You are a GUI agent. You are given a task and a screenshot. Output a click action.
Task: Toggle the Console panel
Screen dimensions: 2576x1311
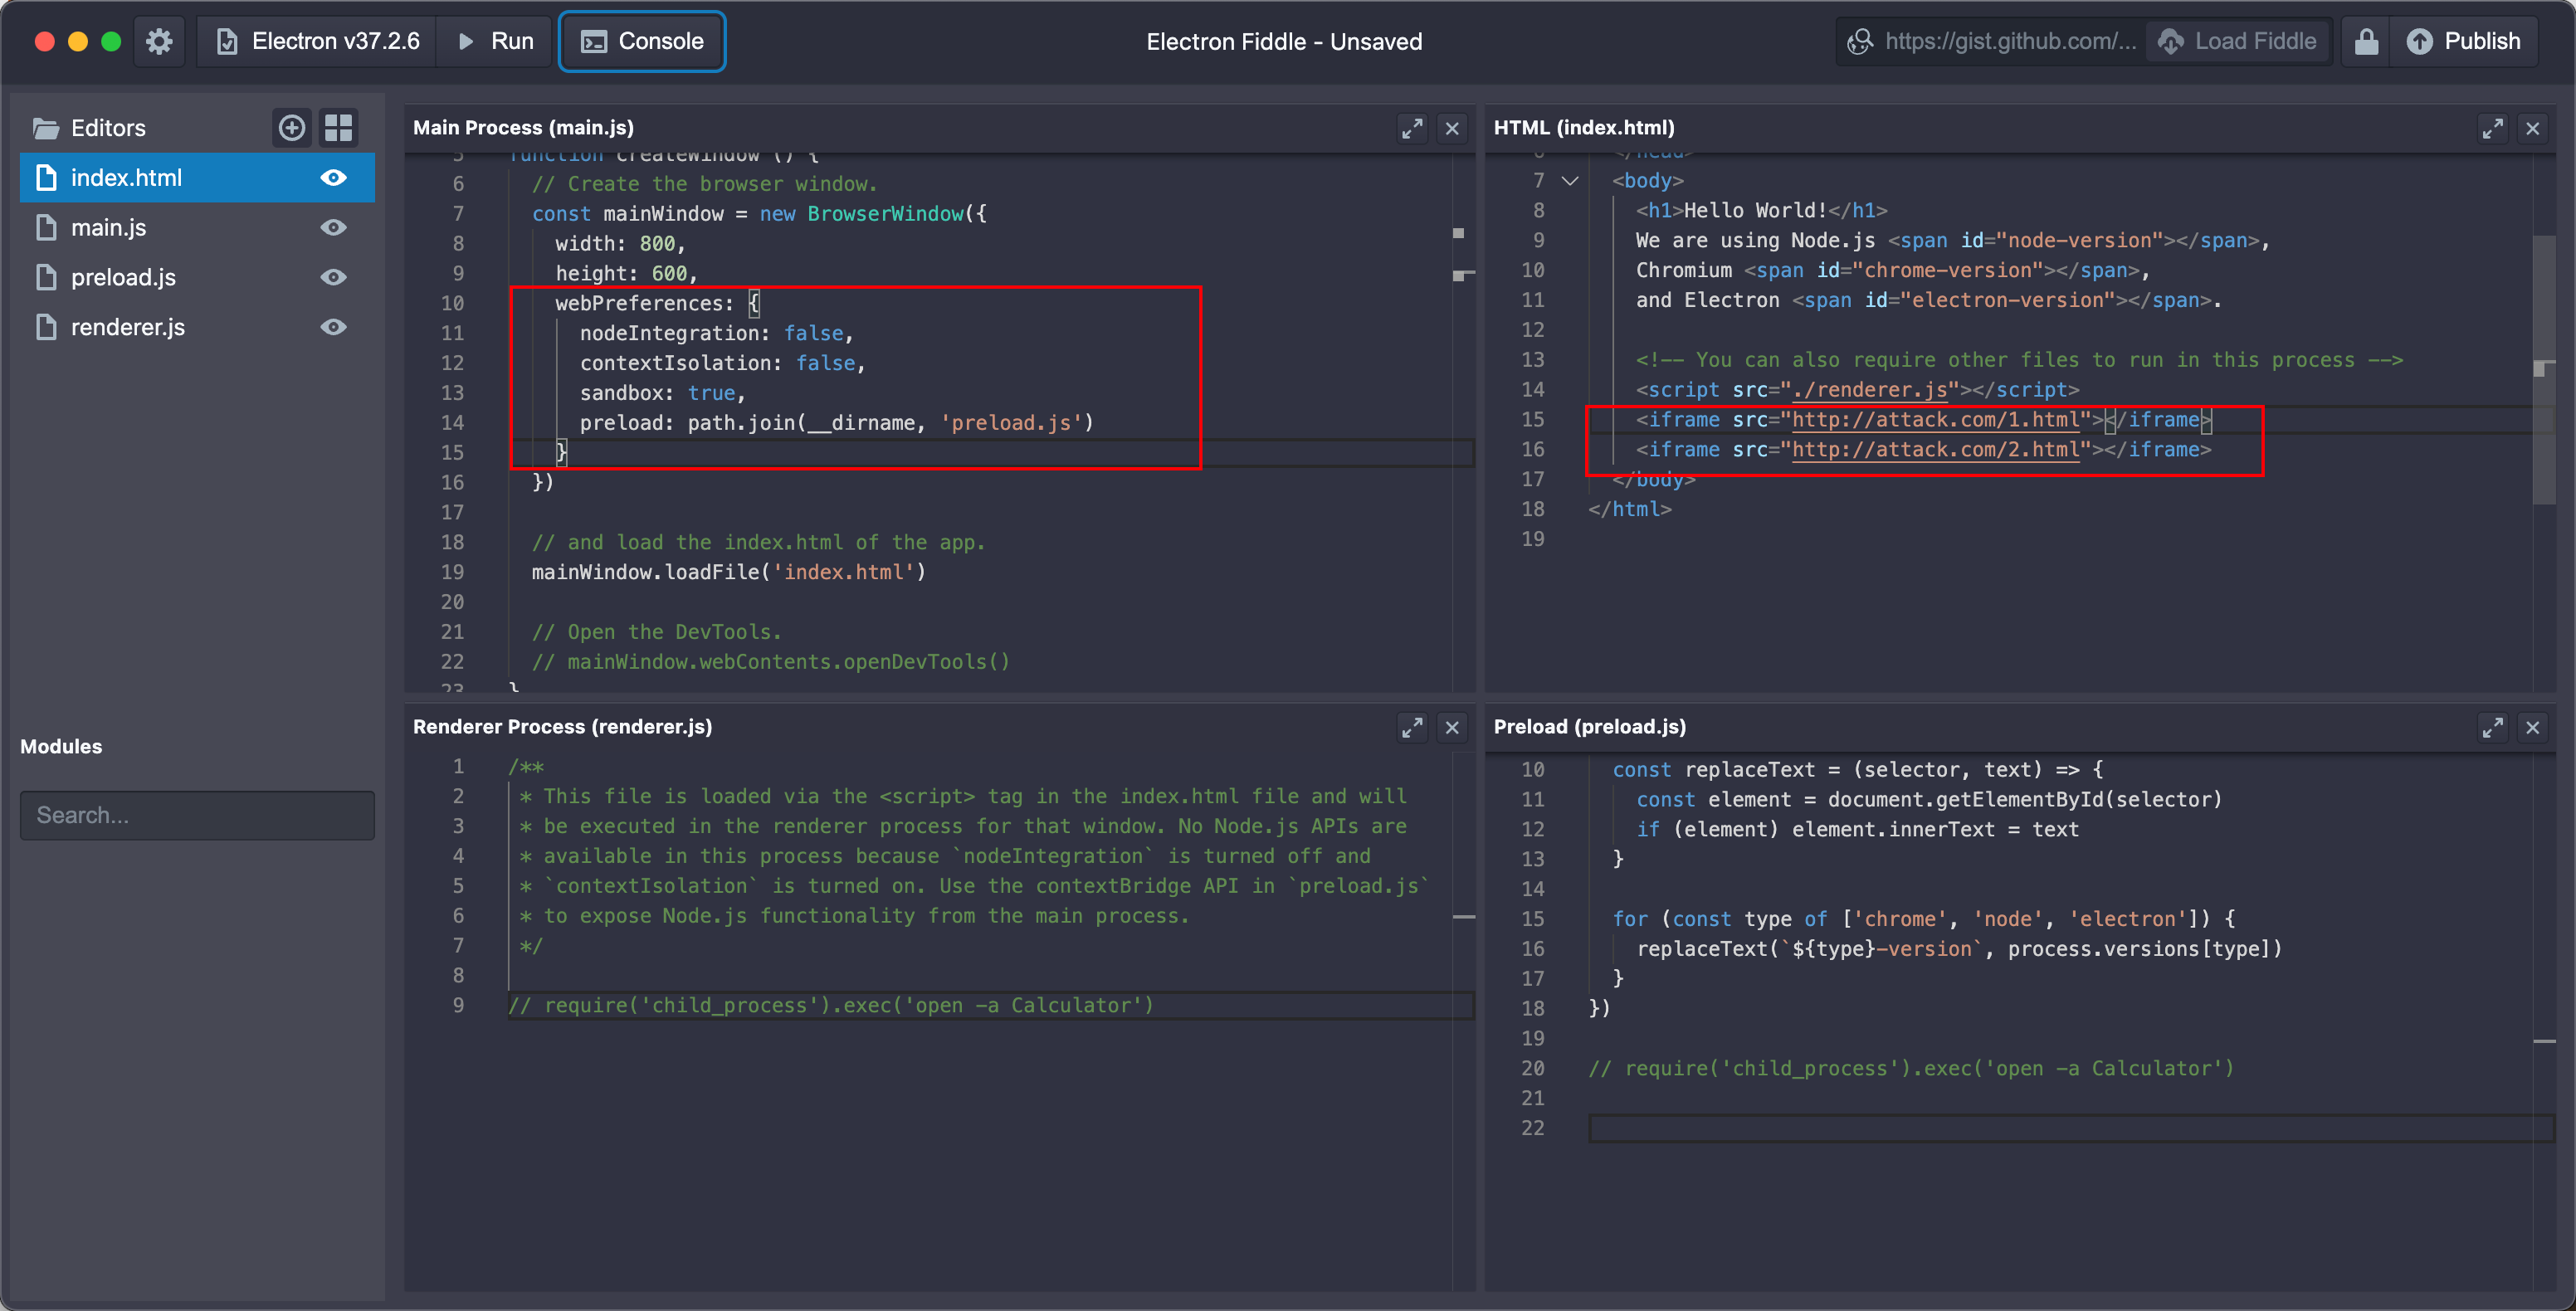pos(642,41)
